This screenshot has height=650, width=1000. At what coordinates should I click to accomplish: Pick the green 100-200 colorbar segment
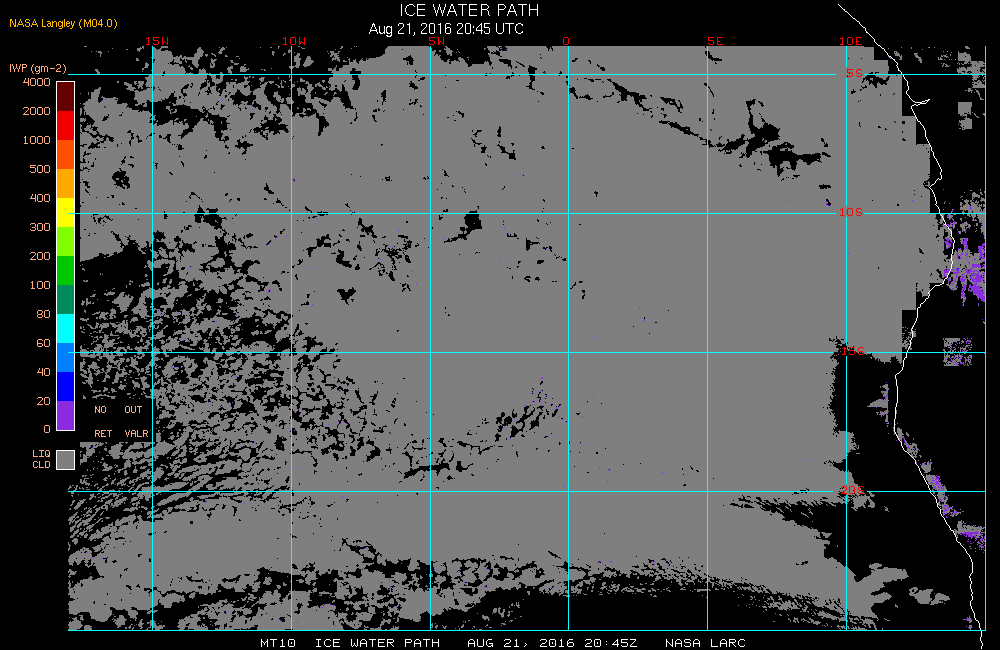pos(66,270)
